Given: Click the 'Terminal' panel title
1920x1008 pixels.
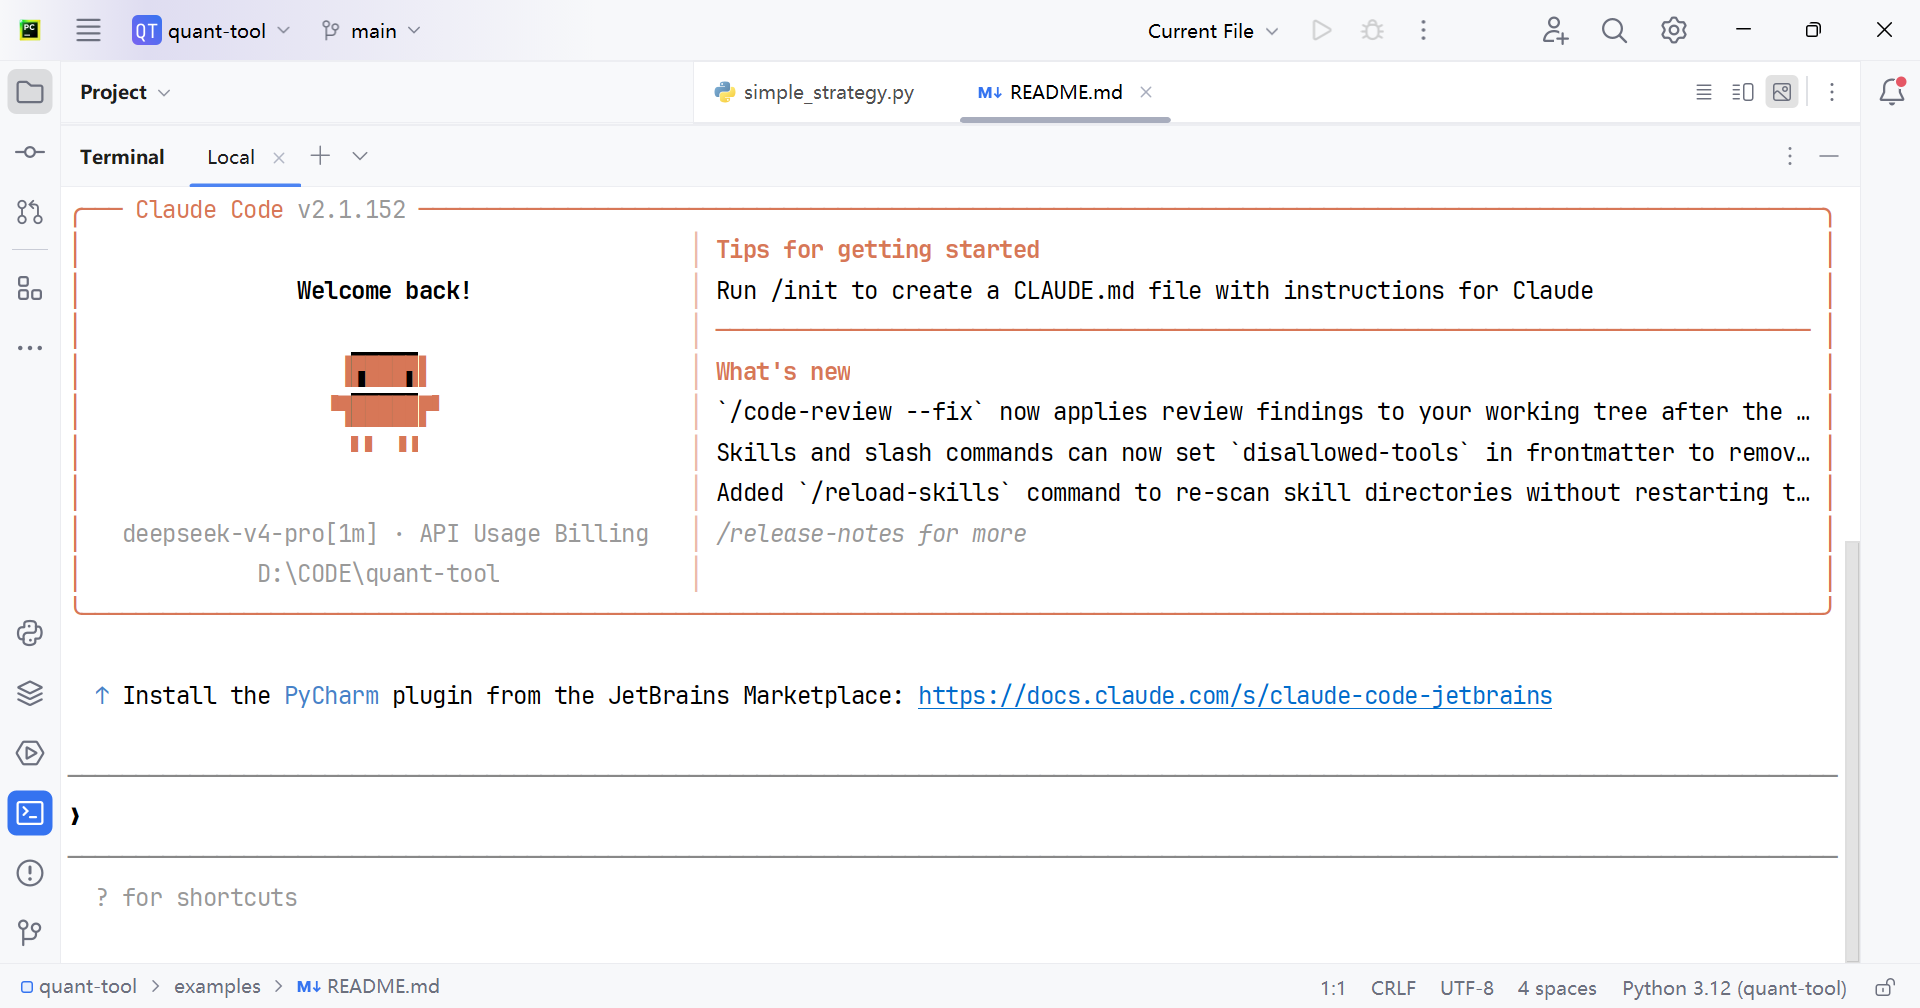Looking at the screenshot, I should coord(122,157).
